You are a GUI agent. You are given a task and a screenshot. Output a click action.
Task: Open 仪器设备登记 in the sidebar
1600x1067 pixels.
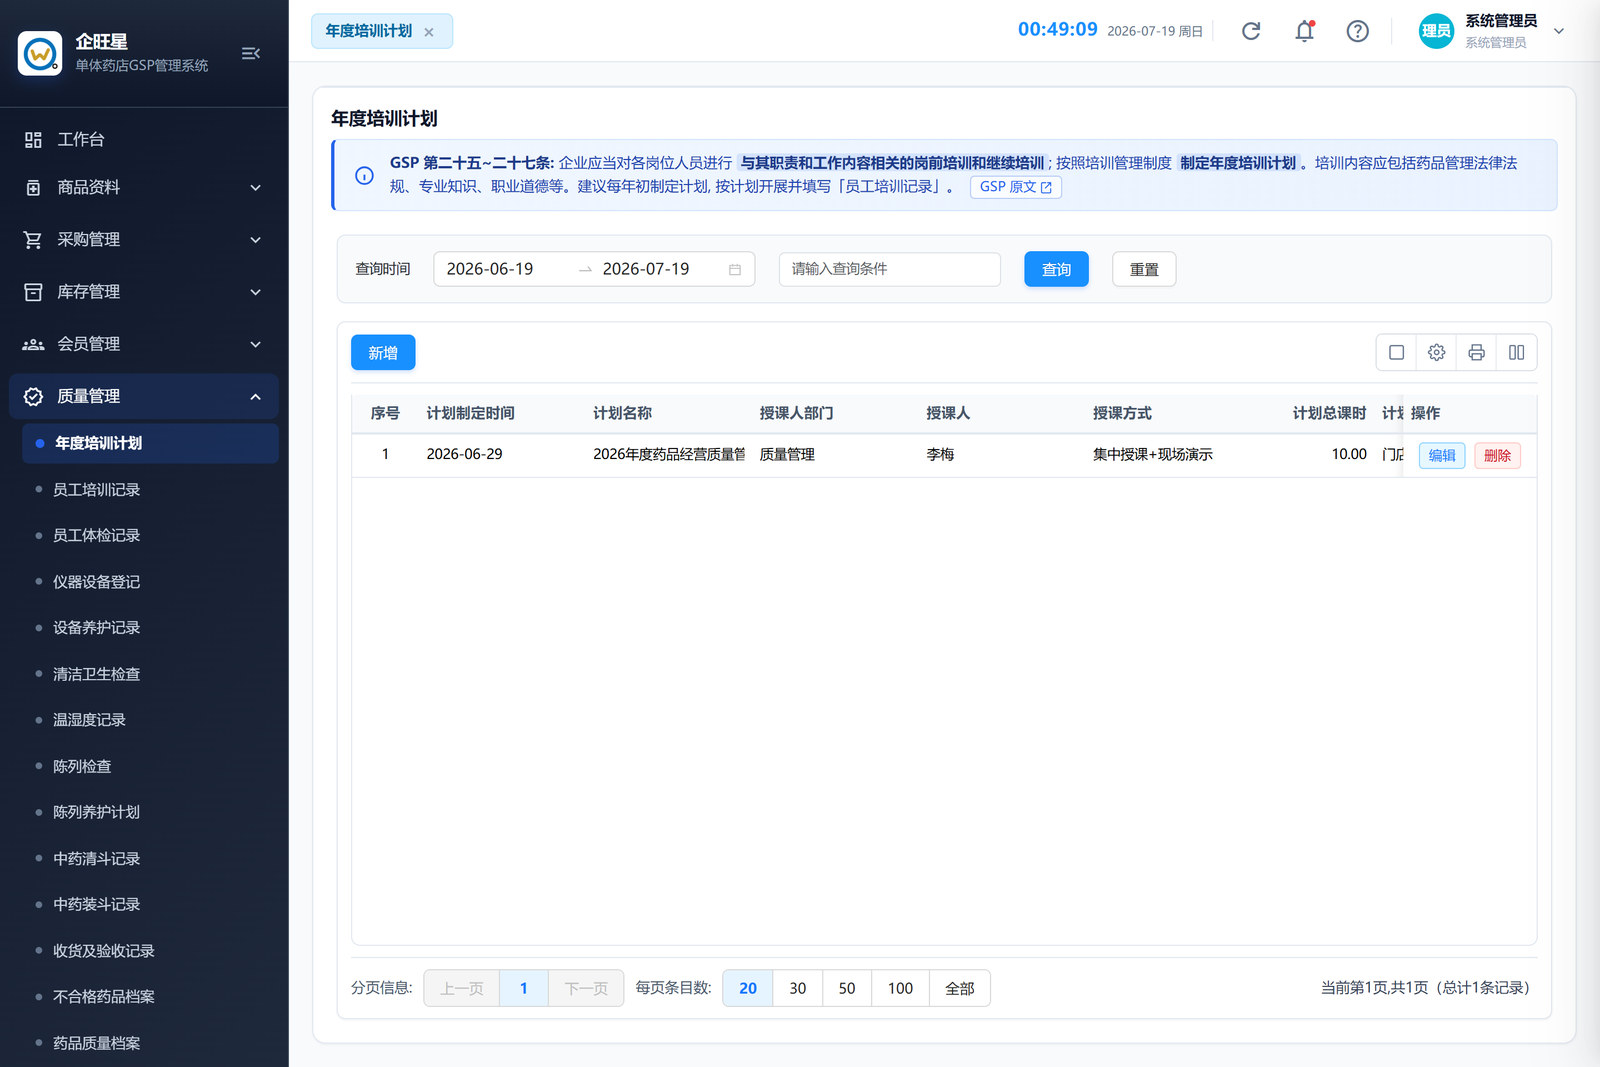coord(150,582)
